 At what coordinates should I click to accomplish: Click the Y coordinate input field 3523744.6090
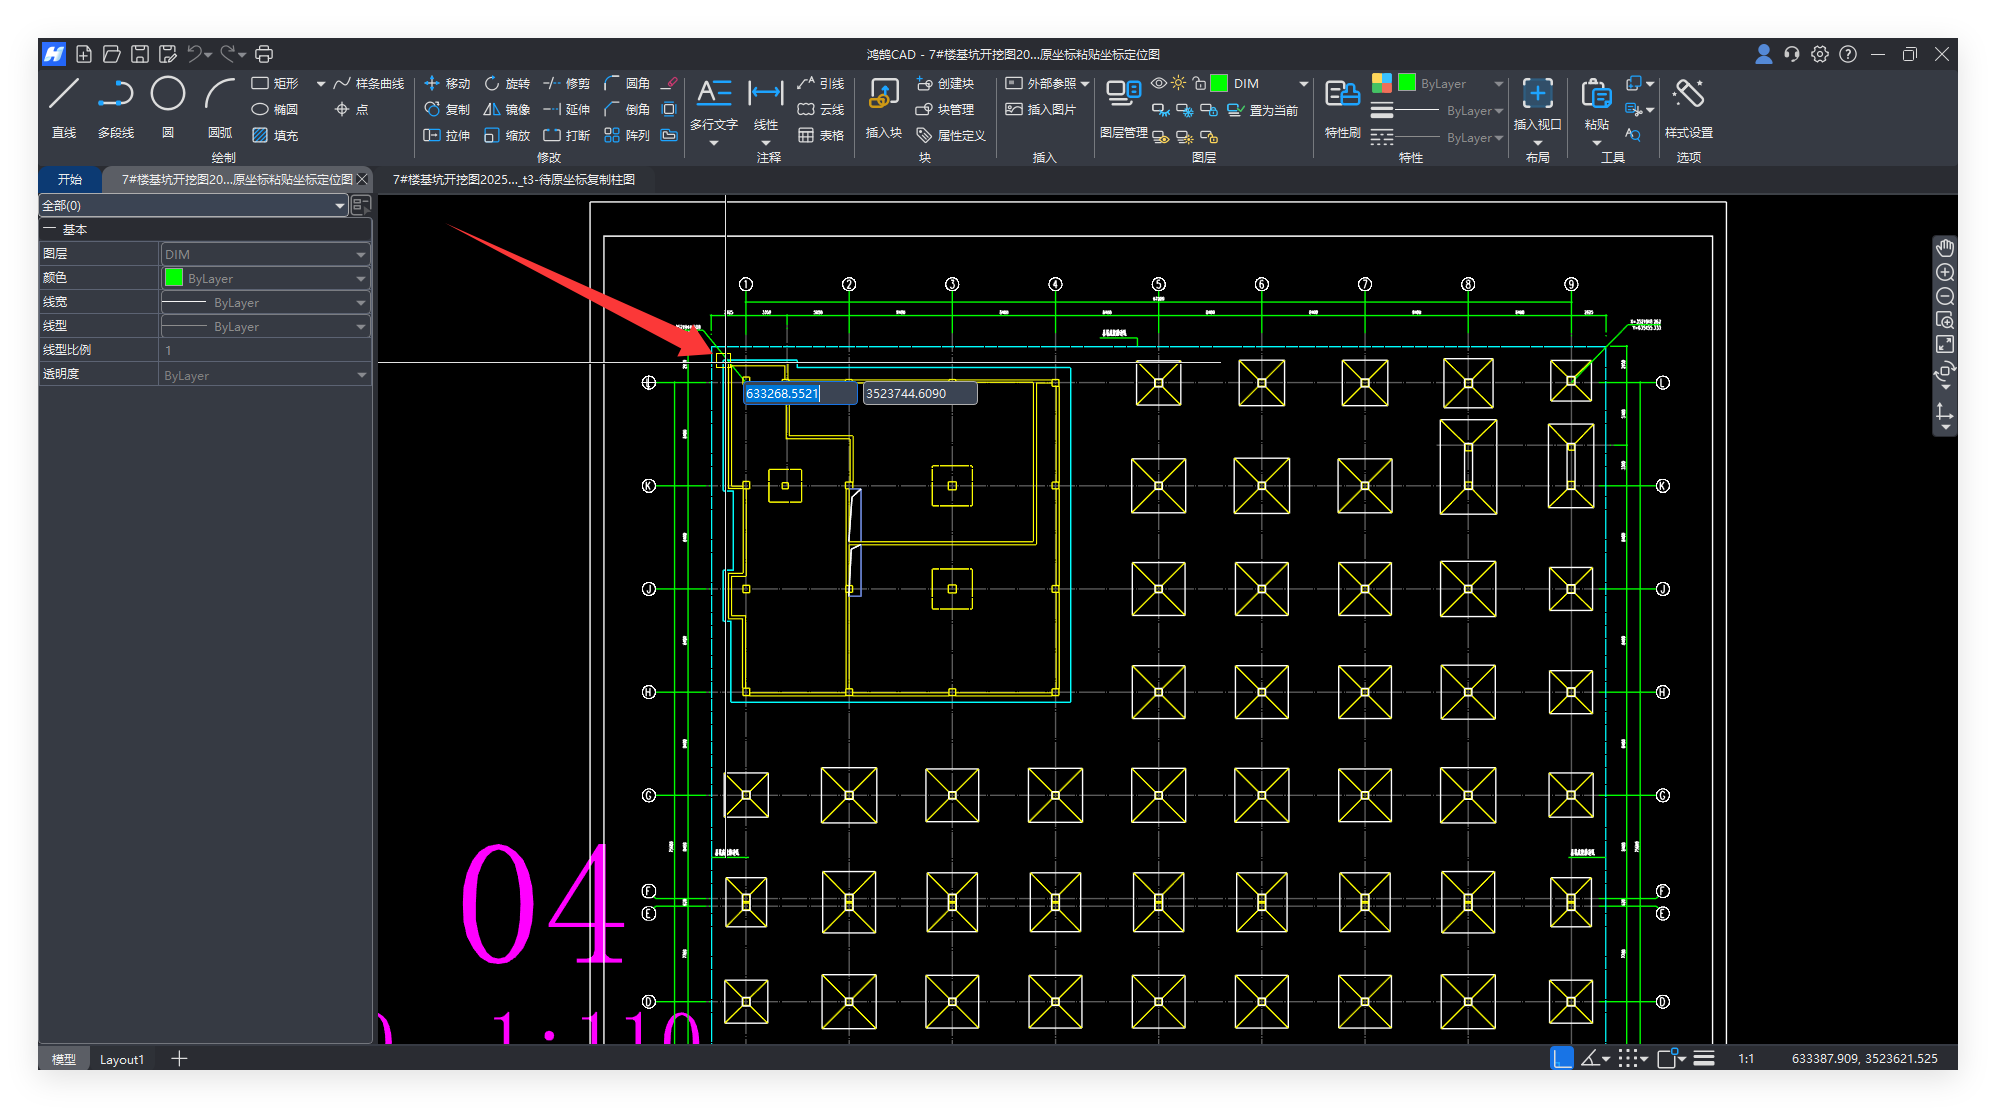coord(918,393)
